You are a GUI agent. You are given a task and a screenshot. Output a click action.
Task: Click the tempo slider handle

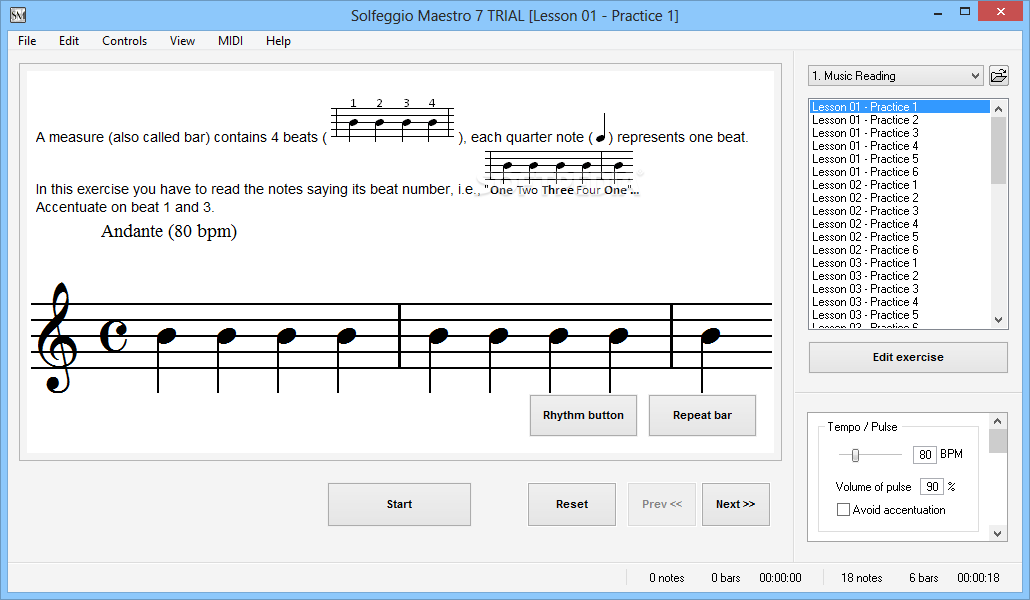pos(855,455)
